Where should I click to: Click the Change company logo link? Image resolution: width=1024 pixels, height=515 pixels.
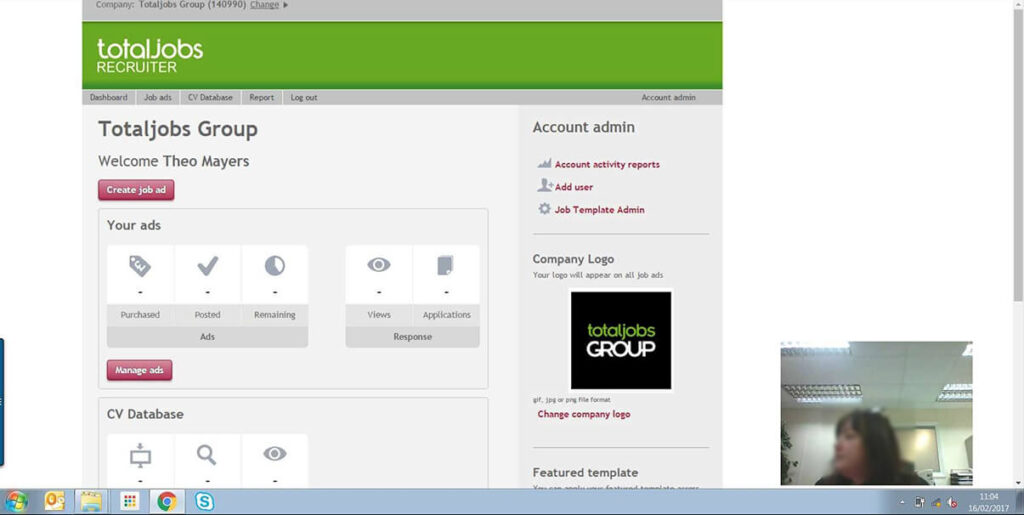click(583, 414)
